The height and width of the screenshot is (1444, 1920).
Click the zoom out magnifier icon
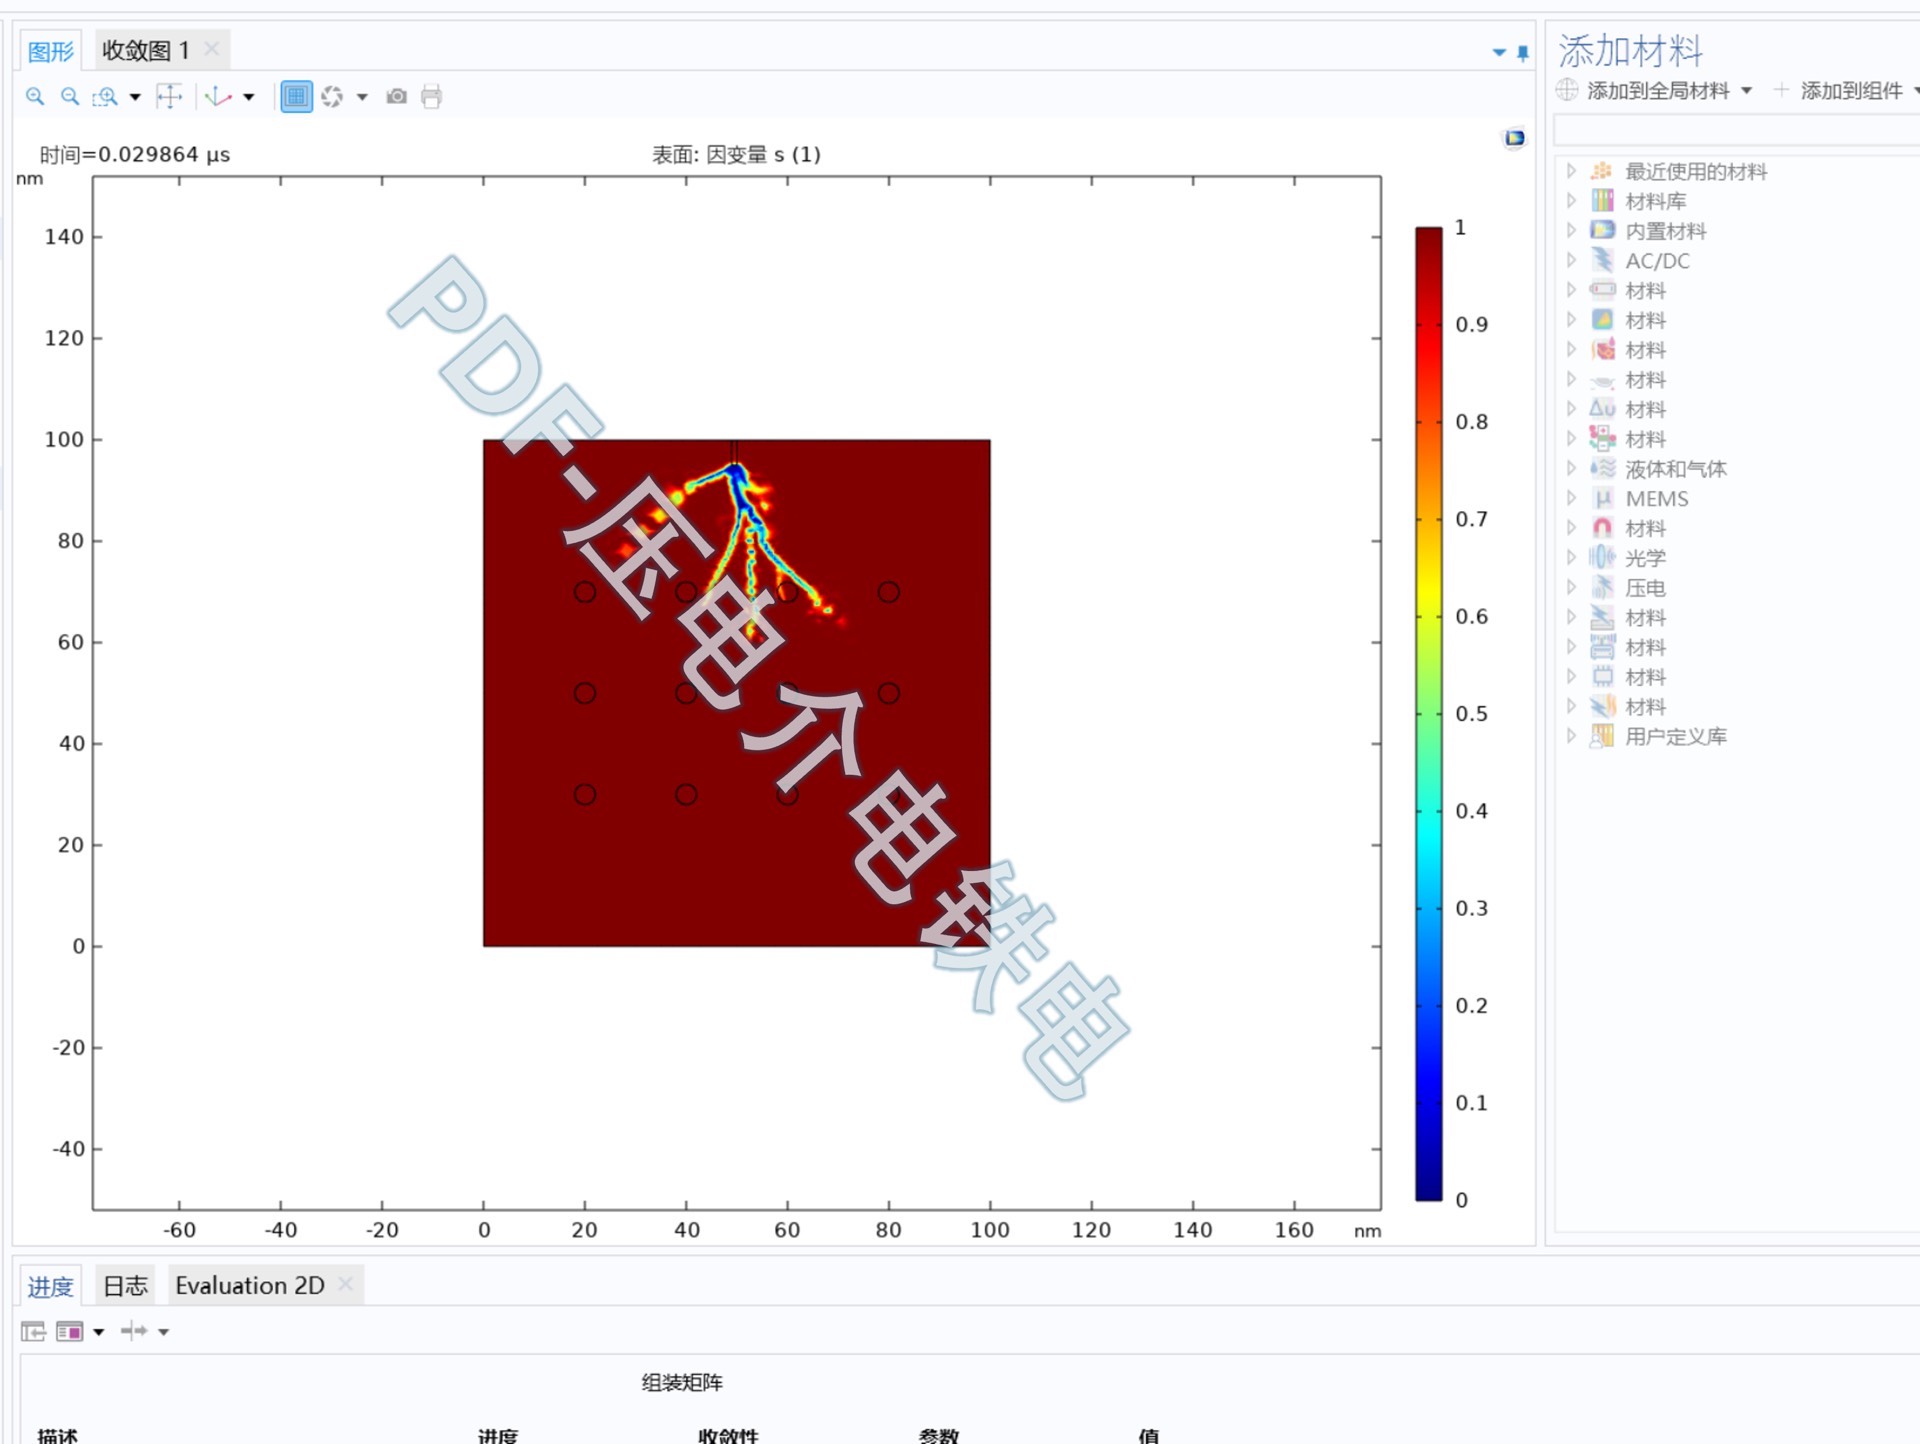point(70,97)
